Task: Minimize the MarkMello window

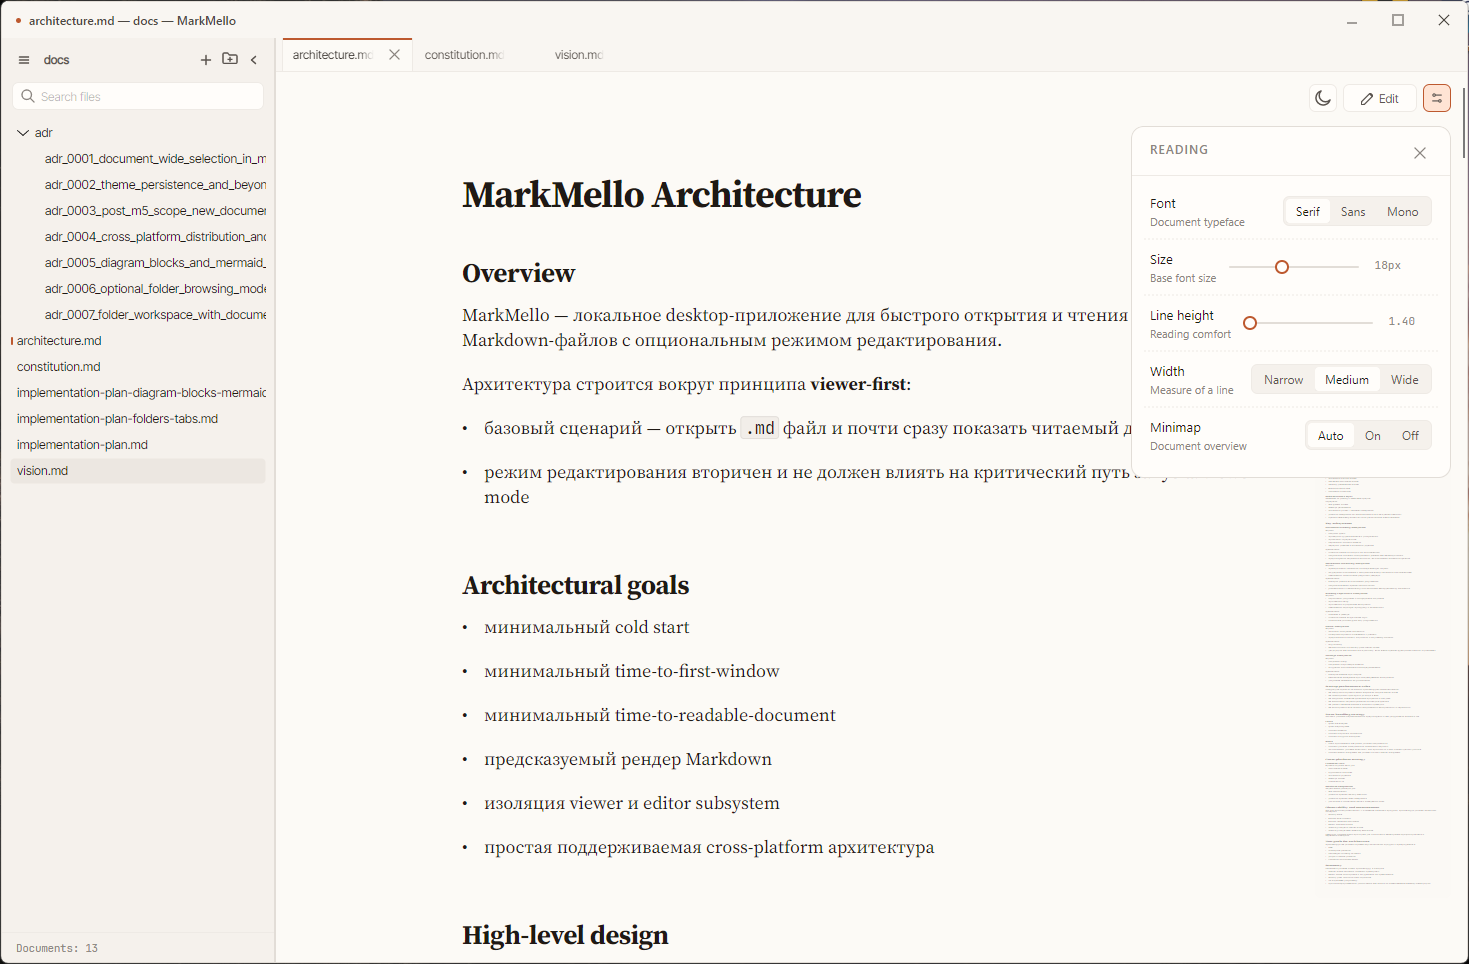Action: pos(1352,20)
